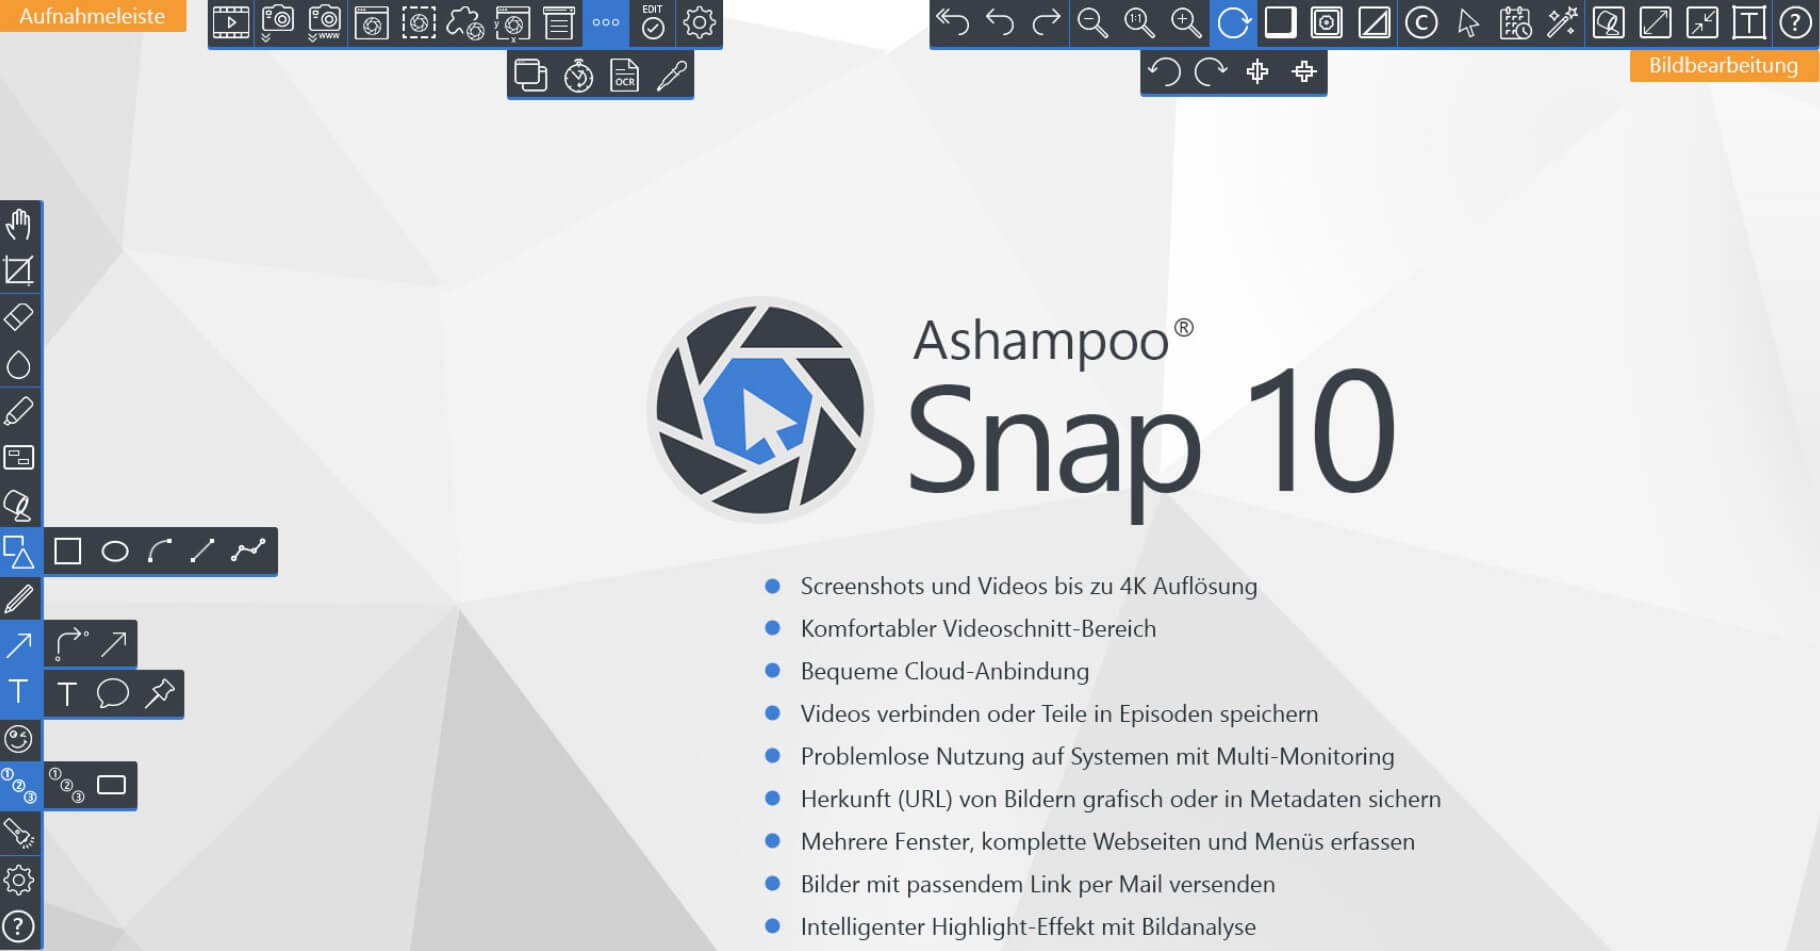Undo the last edit step
1820x951 pixels.
pyautogui.click(x=1000, y=22)
